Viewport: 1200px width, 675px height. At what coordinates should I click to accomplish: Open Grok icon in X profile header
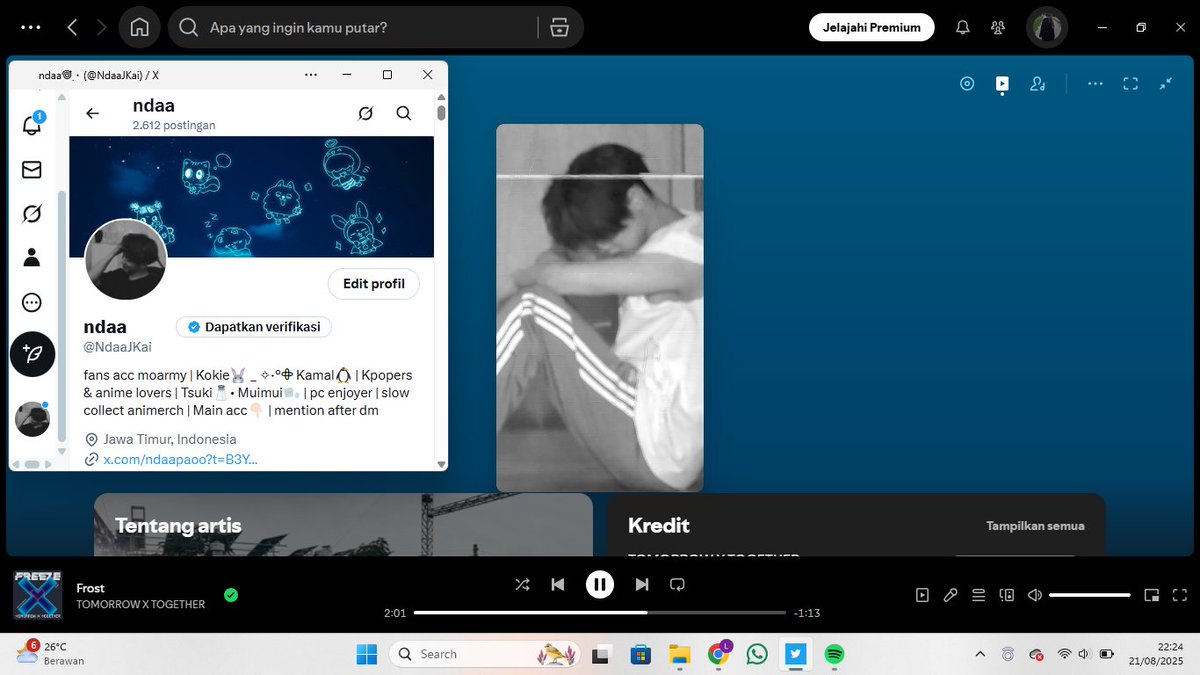[x=366, y=113]
